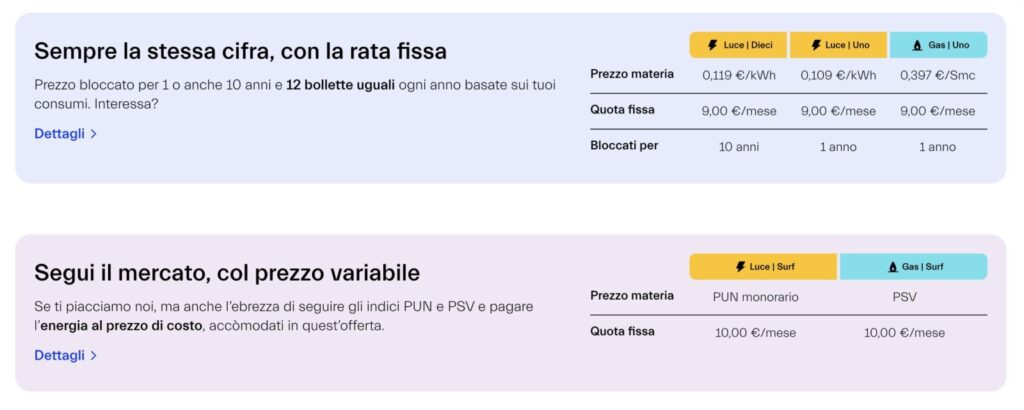This screenshot has width=1024, height=410.
Task: Click the PUN monorario price cell
Action: (x=755, y=297)
